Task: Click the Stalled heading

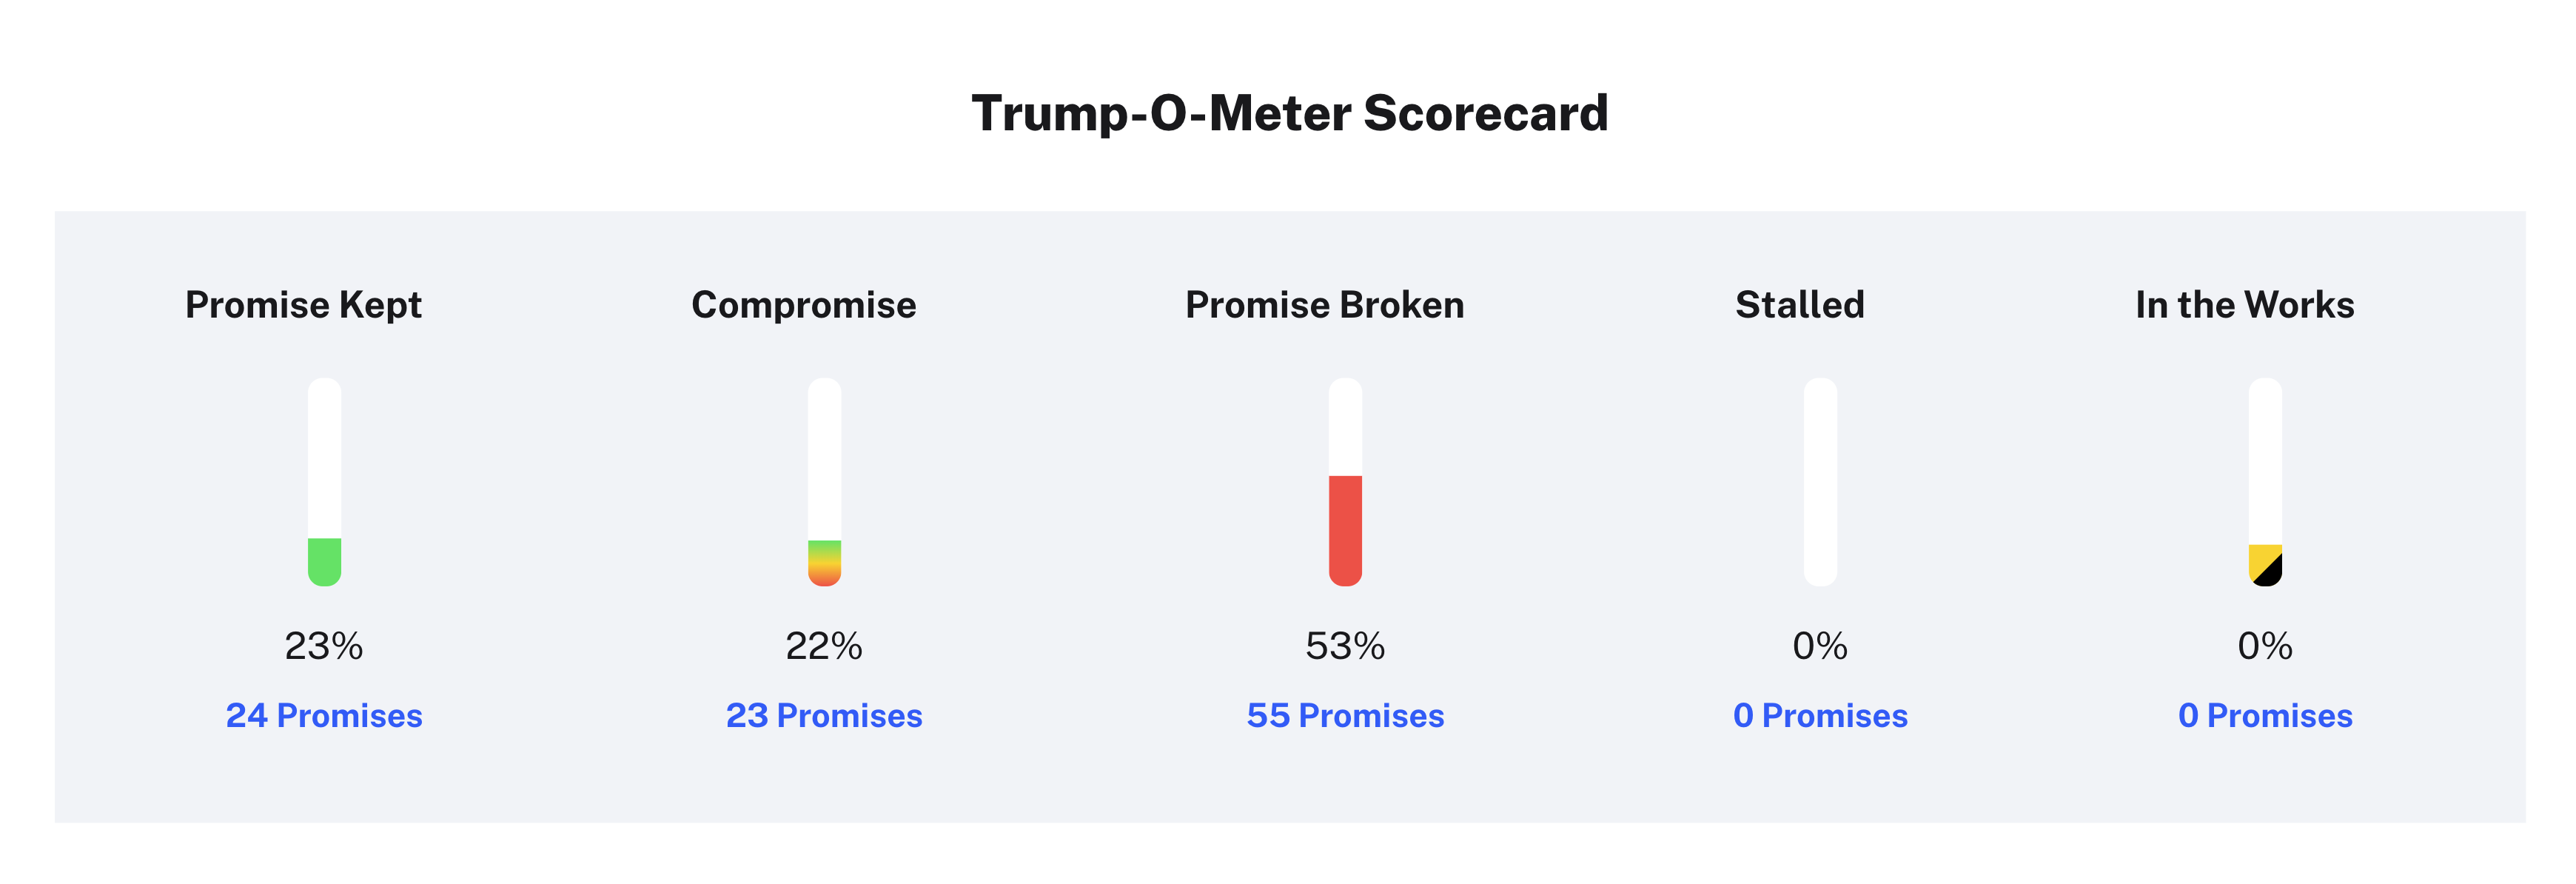Action: (x=1800, y=305)
